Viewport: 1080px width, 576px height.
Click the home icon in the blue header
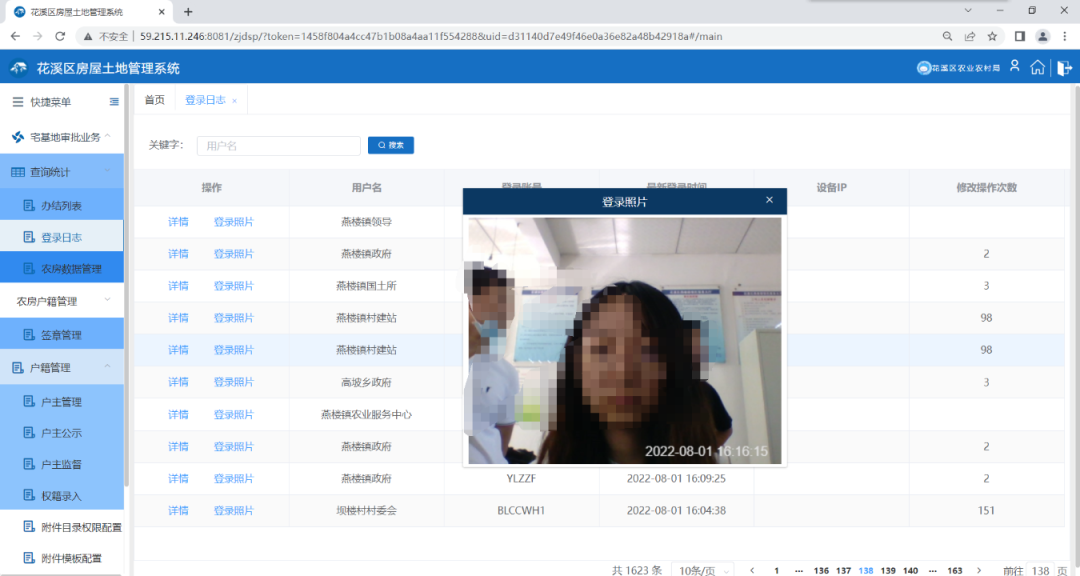click(1038, 68)
